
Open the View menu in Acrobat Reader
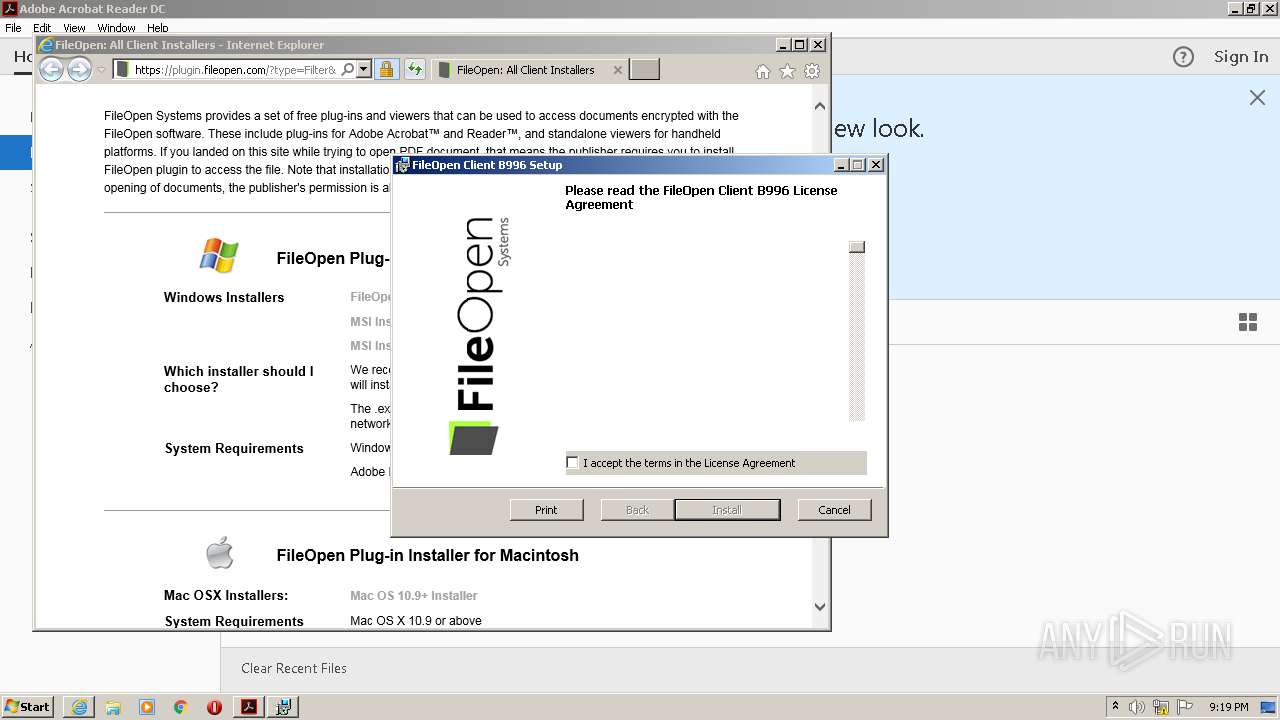pos(74,28)
